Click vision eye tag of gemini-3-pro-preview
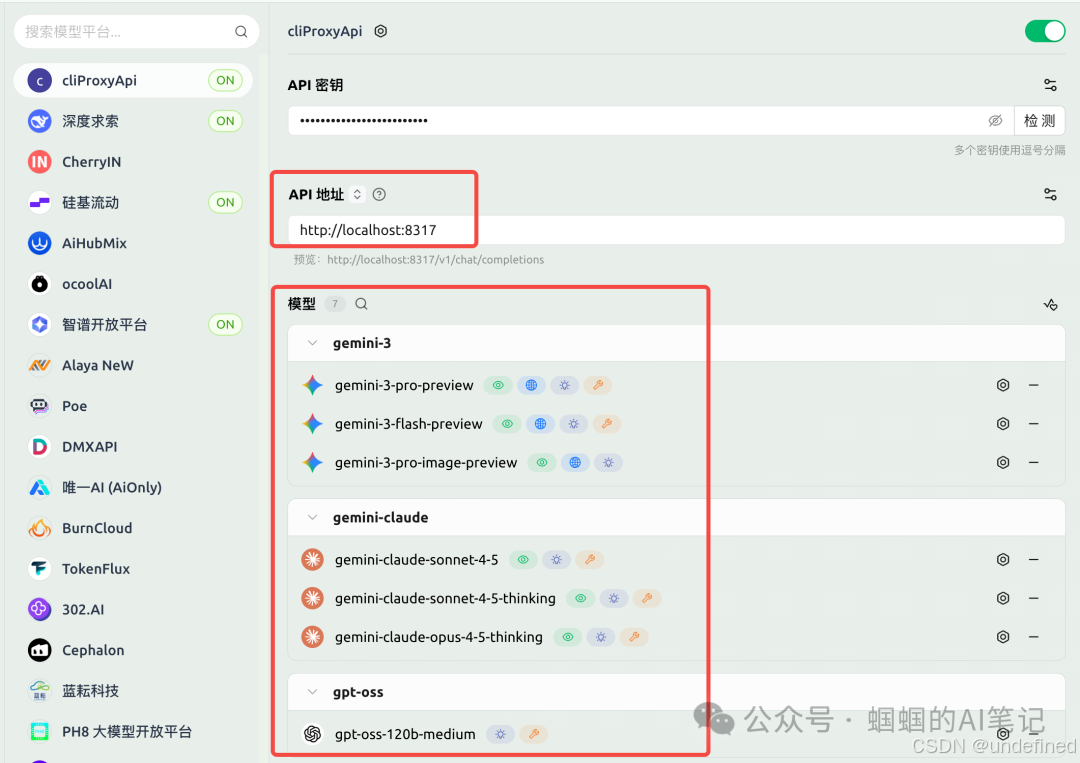 point(498,385)
